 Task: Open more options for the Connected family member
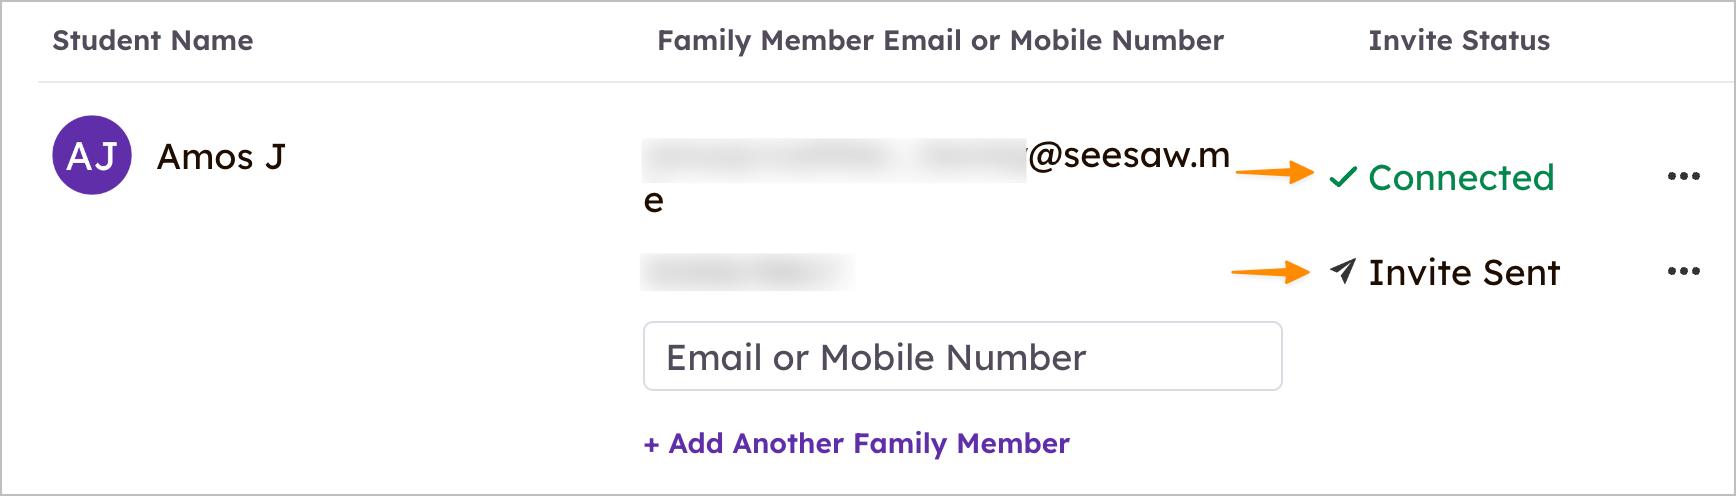pos(1683,177)
